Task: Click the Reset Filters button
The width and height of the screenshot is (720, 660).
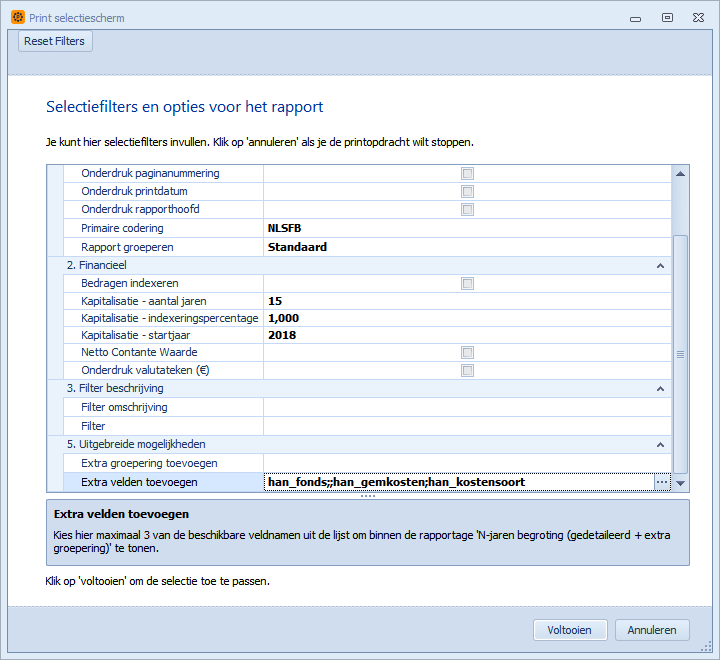Action: pos(54,41)
